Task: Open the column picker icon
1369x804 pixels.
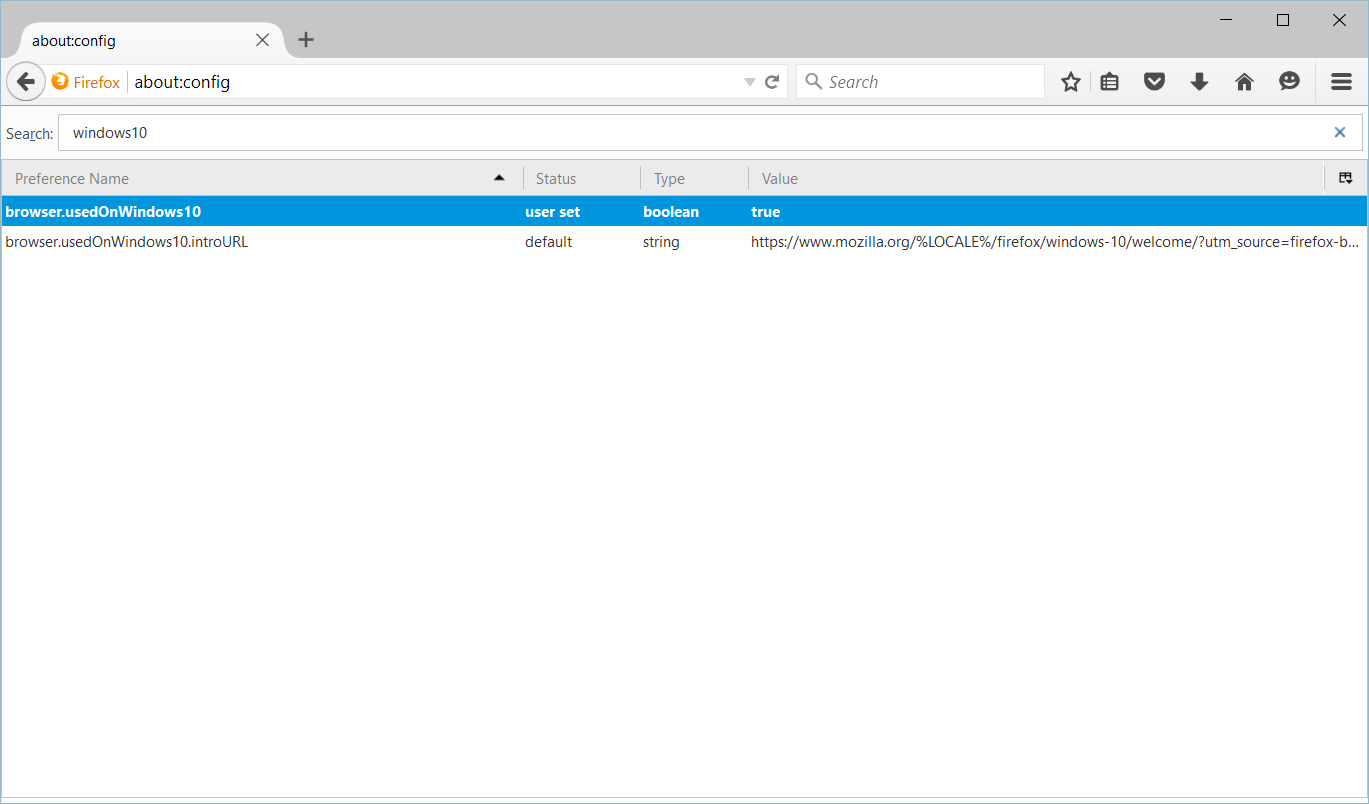Action: pos(1346,178)
